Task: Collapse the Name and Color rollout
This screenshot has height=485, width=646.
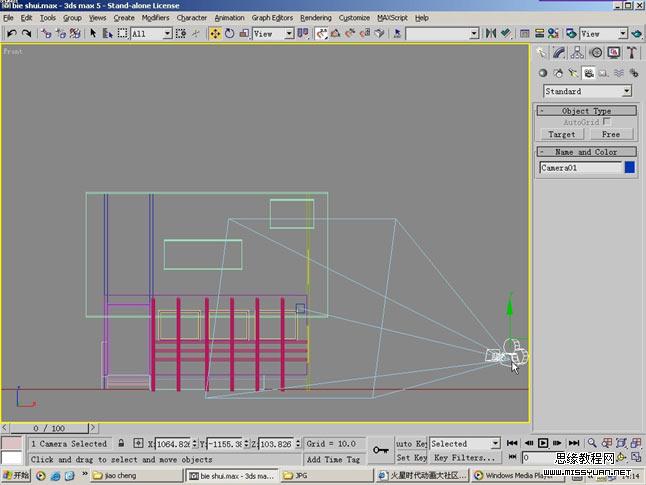Action: (587, 152)
